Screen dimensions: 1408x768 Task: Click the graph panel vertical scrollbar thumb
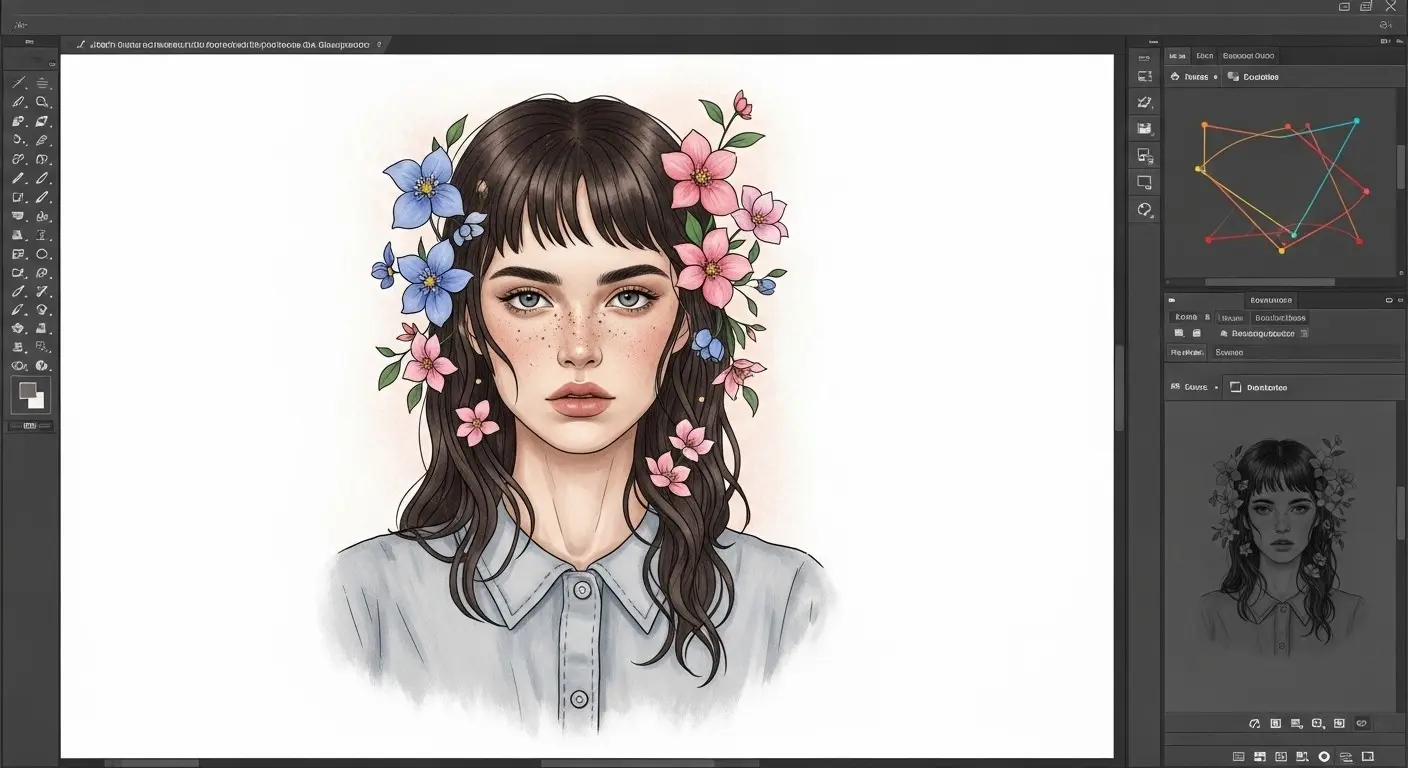coord(1401,165)
